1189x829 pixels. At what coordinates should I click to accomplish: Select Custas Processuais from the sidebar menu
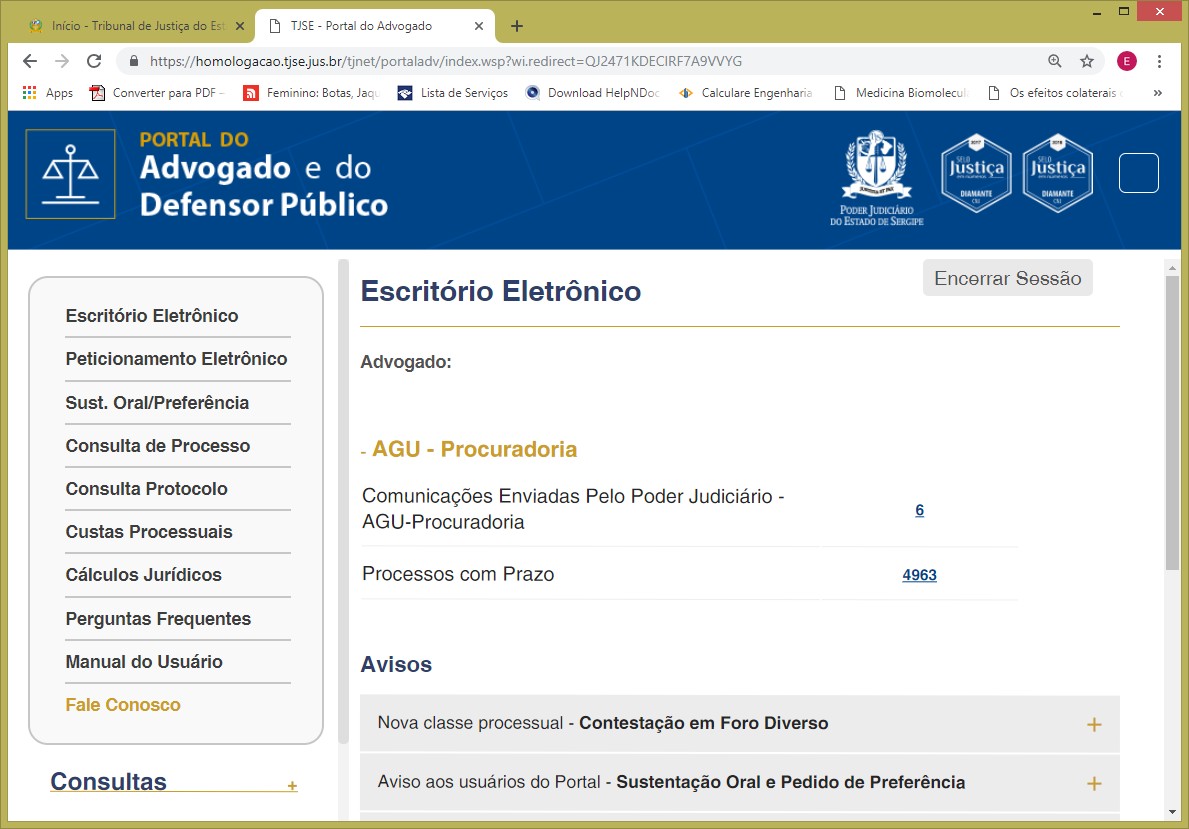pyautogui.click(x=149, y=532)
